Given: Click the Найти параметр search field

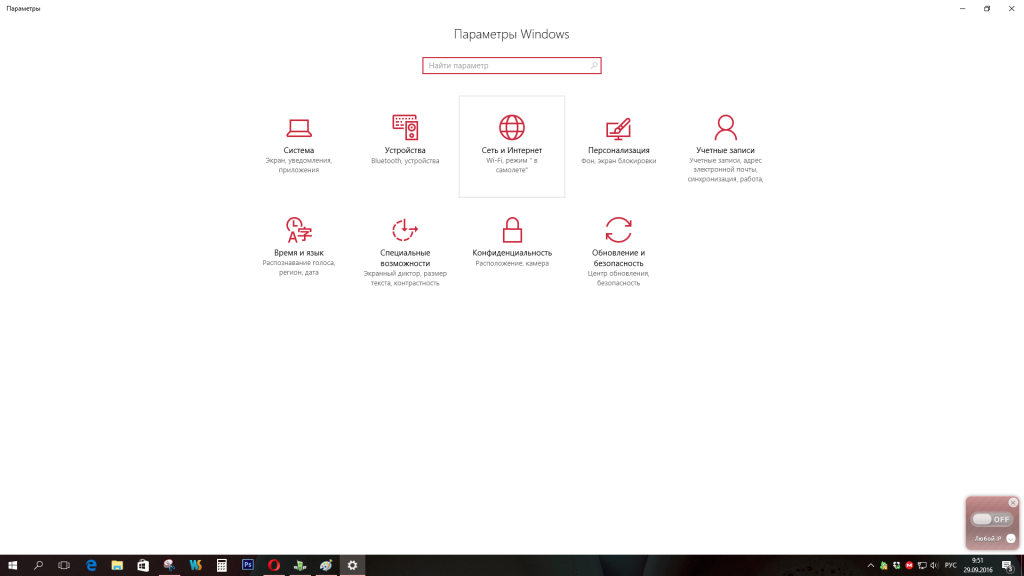Looking at the screenshot, I should tap(511, 65).
